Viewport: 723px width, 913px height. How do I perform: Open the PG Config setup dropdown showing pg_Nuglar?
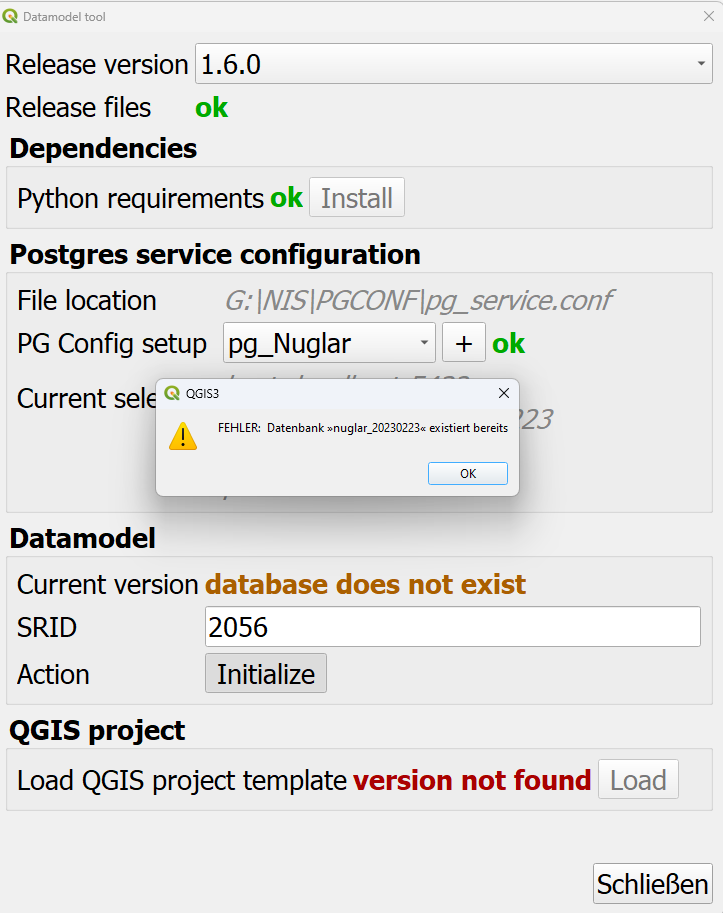[x=329, y=342]
